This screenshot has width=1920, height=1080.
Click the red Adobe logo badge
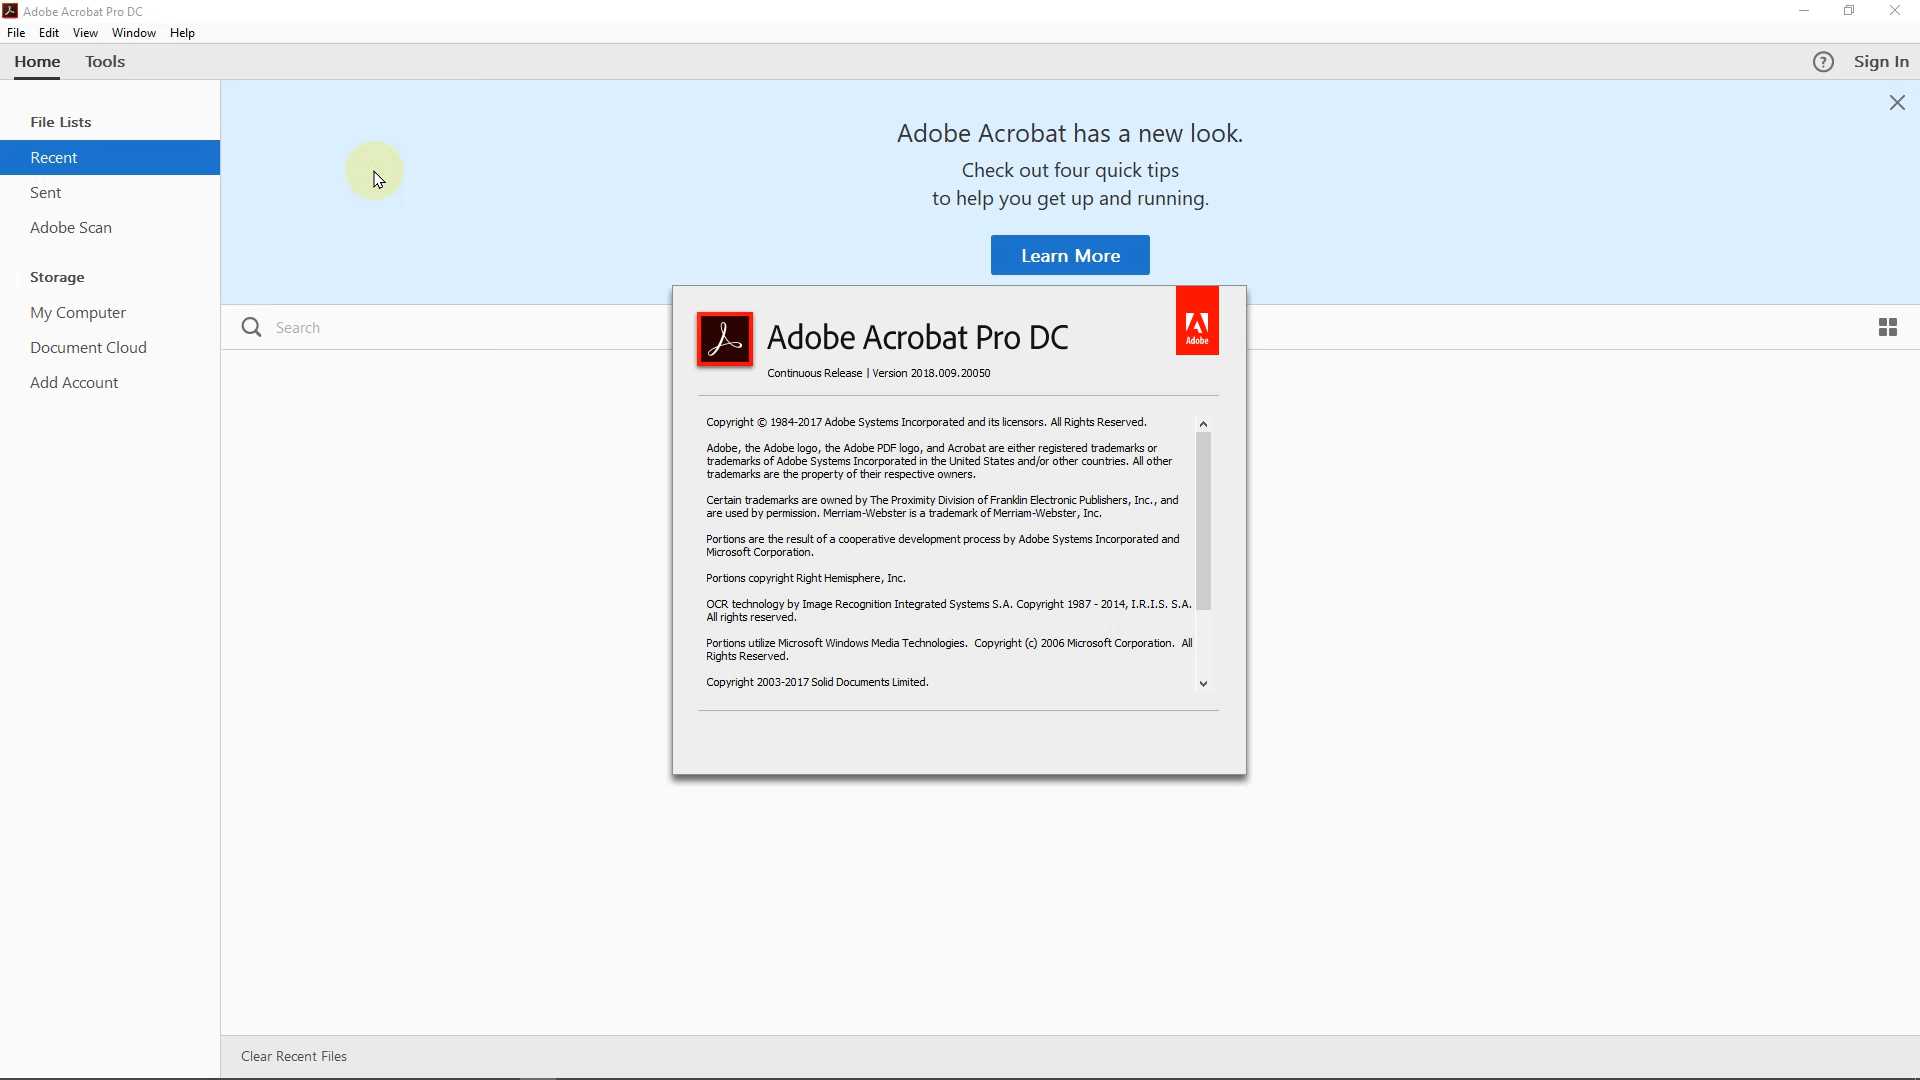point(1196,321)
